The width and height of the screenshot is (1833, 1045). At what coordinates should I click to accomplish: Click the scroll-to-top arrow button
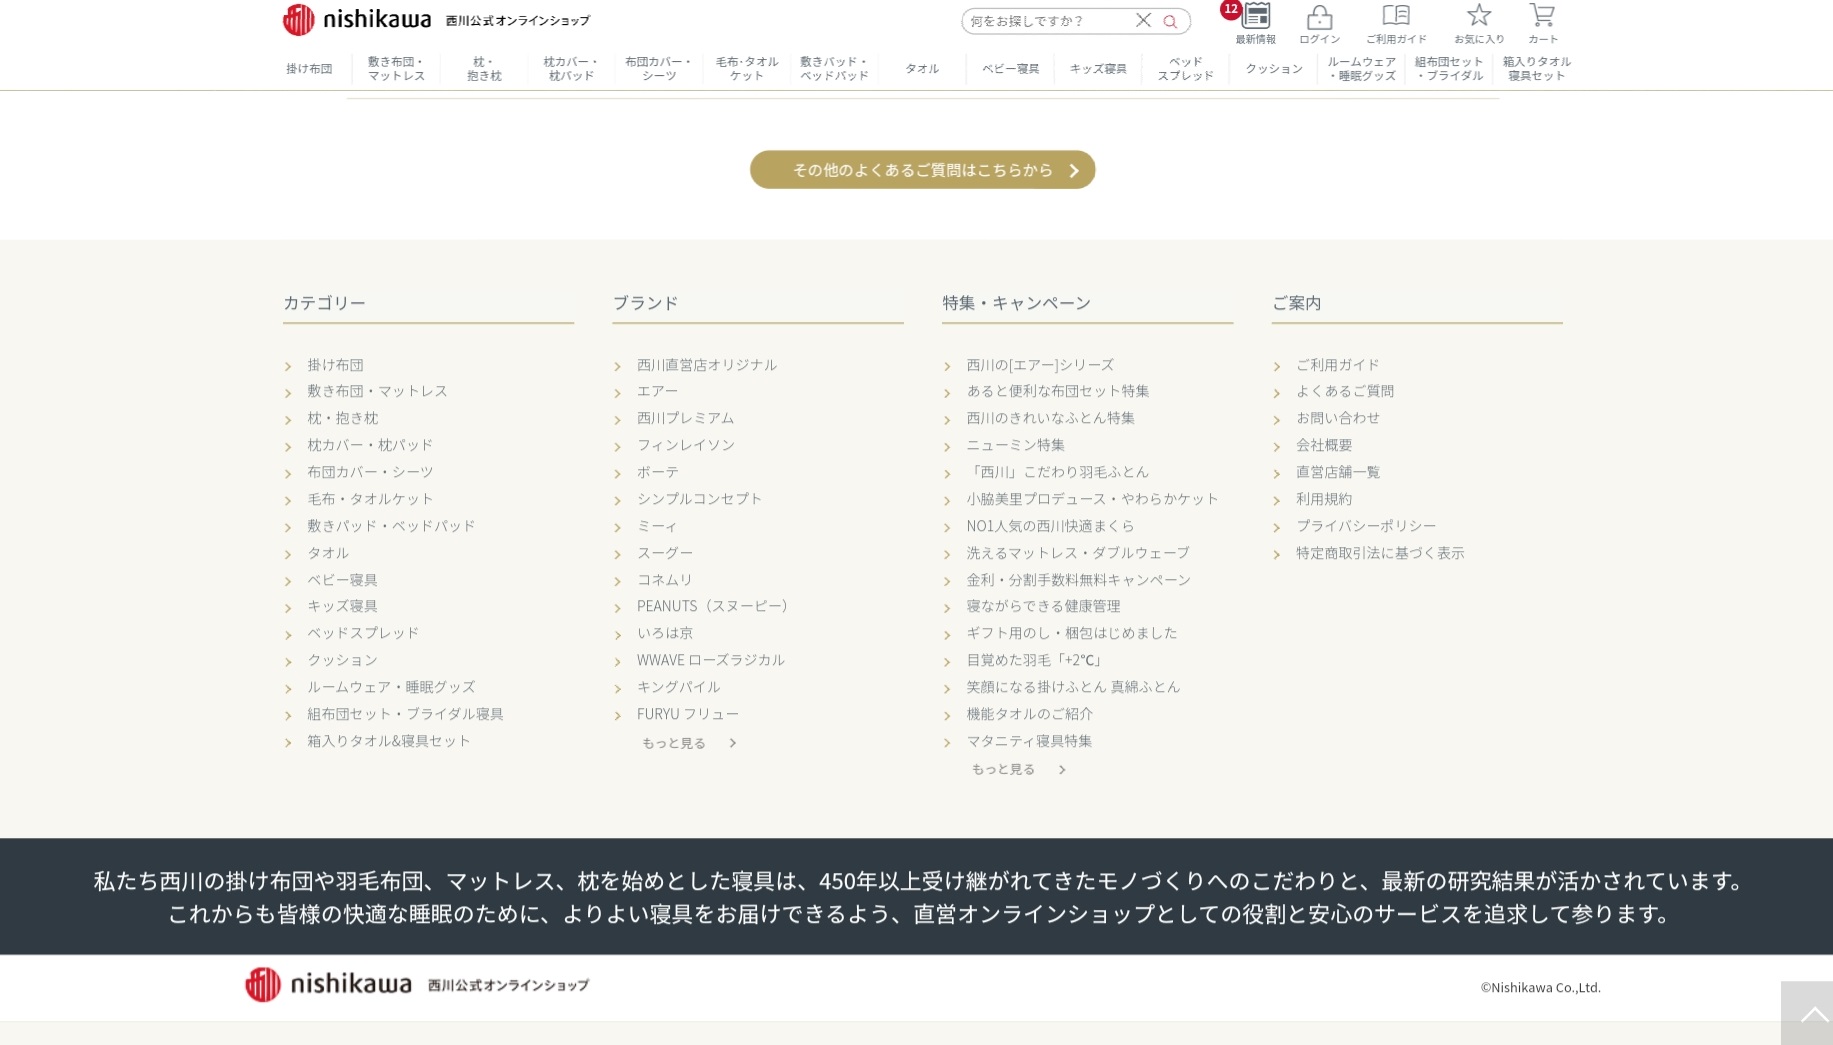(x=1808, y=1014)
